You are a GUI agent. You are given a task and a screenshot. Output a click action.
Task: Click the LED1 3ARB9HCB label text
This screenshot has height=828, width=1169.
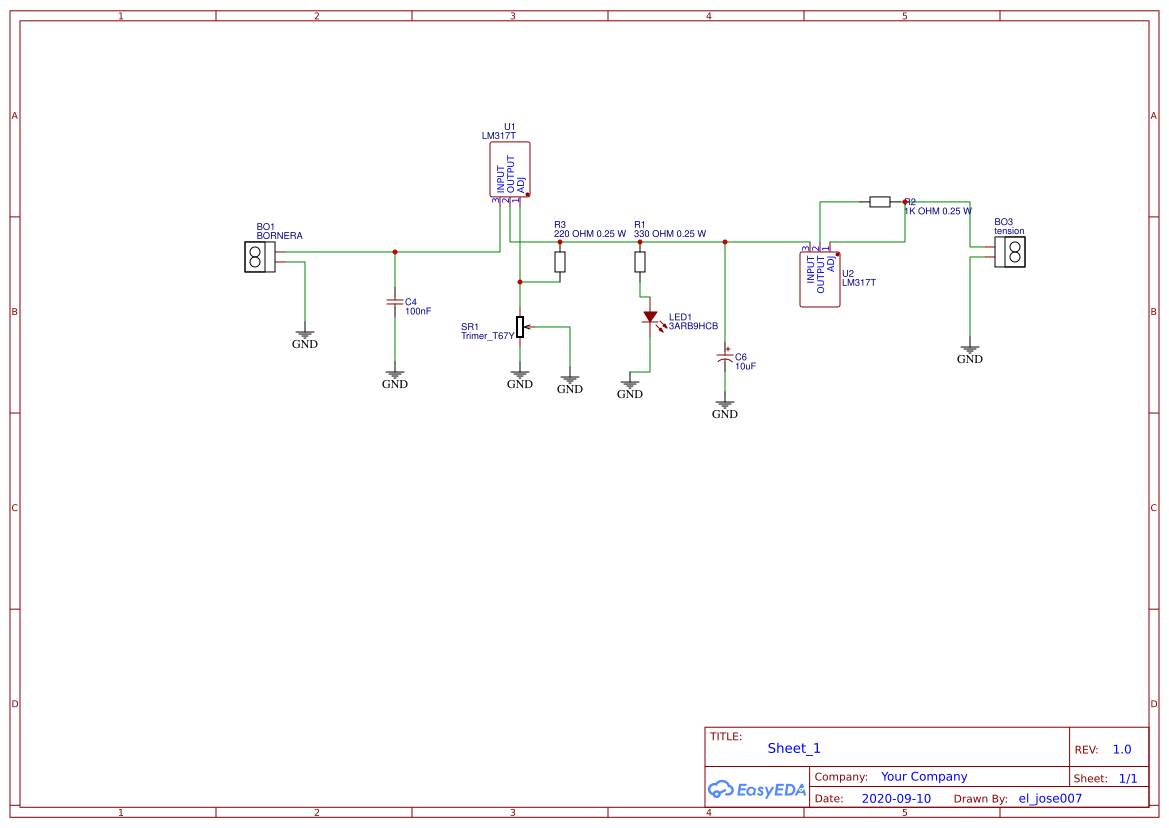coord(692,324)
